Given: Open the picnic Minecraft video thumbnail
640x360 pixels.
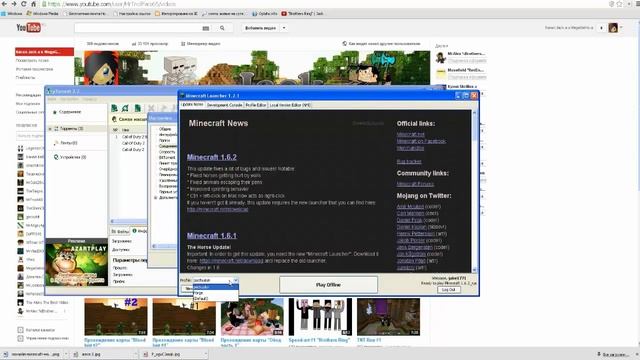Looking at the screenshot, I should coord(252,317).
